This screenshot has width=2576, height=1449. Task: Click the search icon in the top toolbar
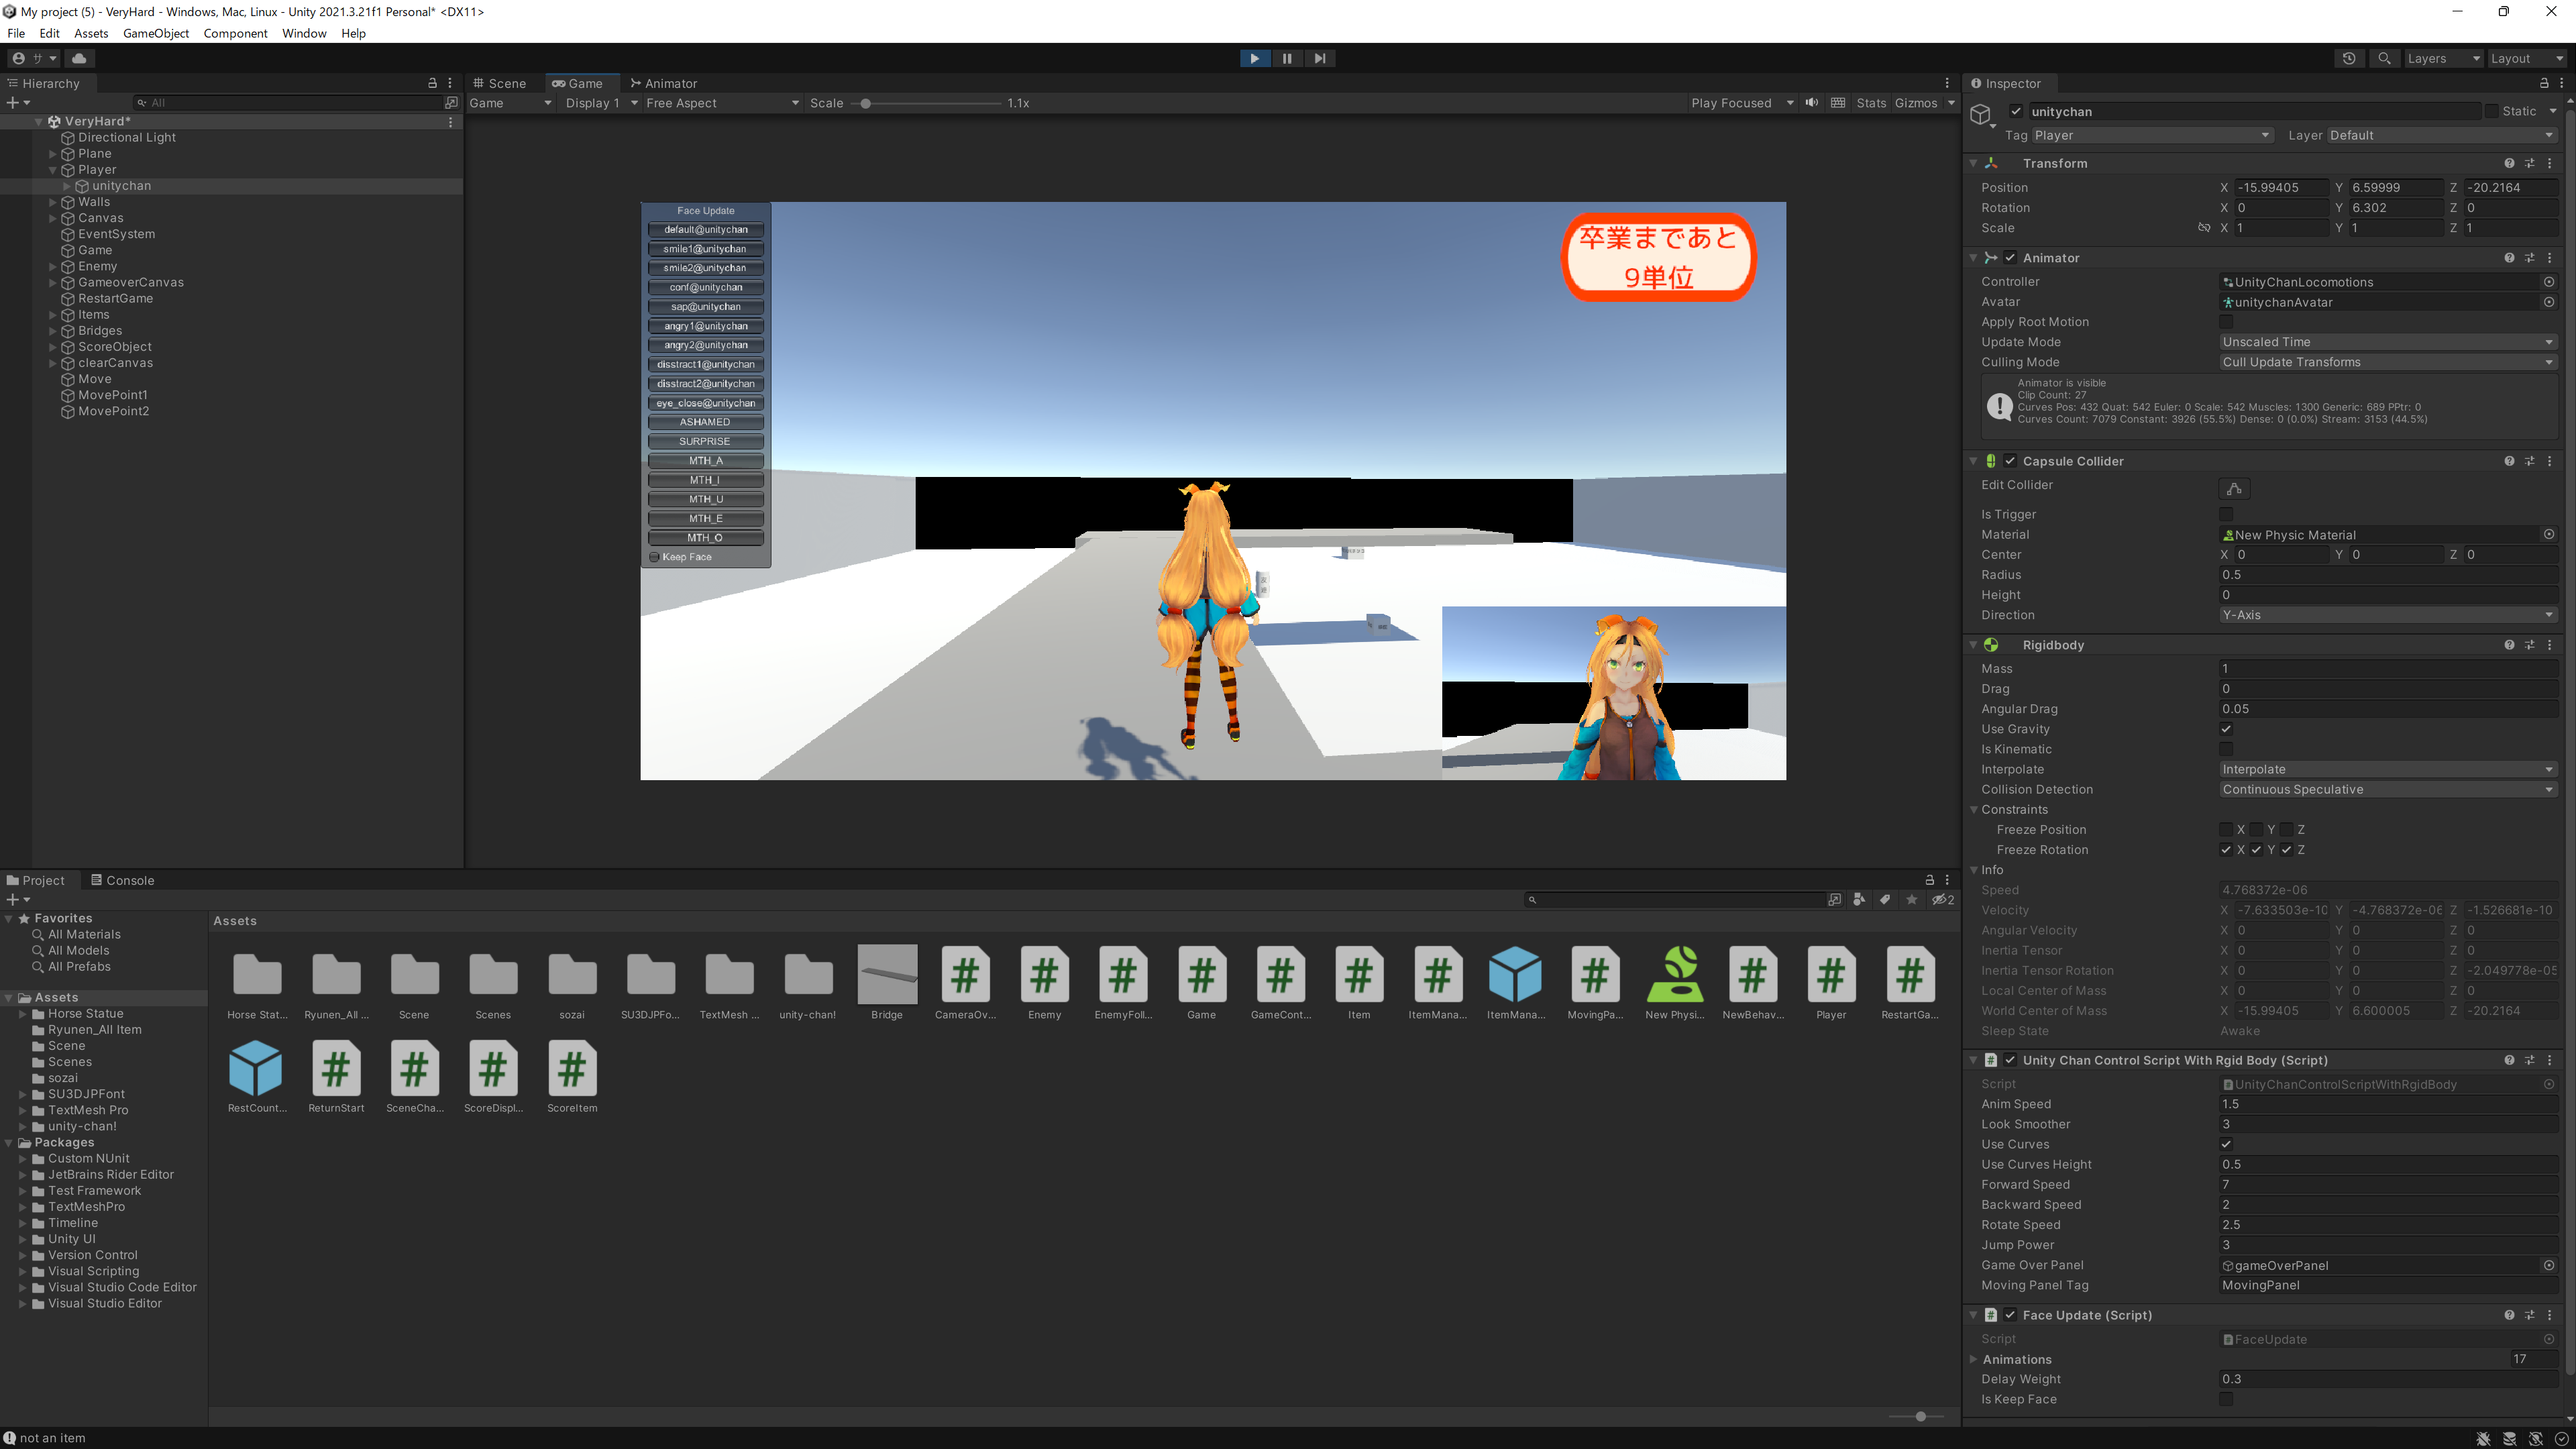pyautogui.click(x=2384, y=58)
